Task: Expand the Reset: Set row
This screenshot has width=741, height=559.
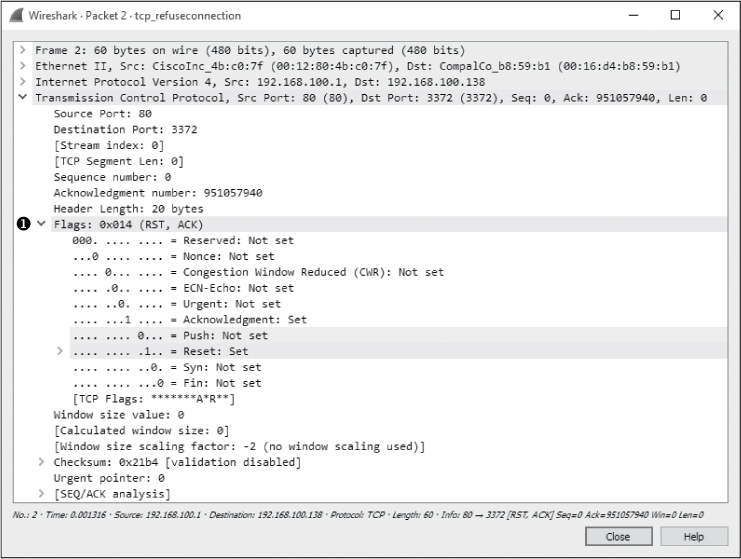Action: 60,351
